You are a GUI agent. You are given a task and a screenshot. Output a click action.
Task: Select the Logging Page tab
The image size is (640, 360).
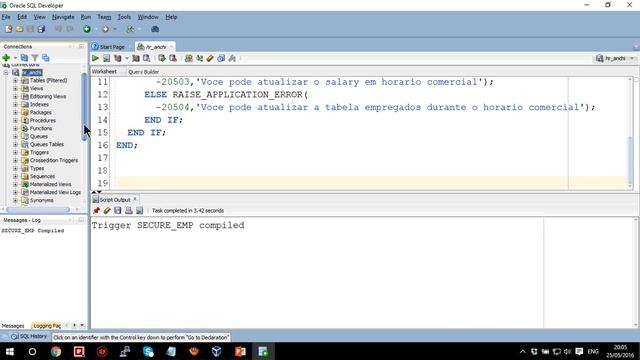coord(47,326)
